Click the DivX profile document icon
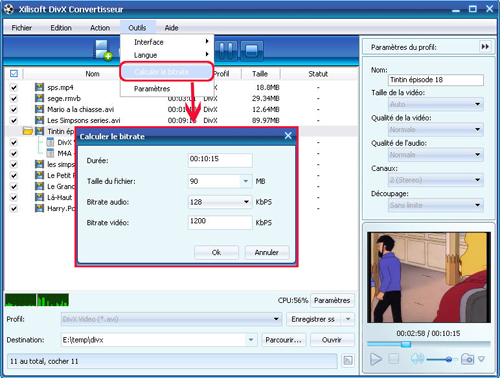Screen dimensions: 500x378 coord(50,142)
